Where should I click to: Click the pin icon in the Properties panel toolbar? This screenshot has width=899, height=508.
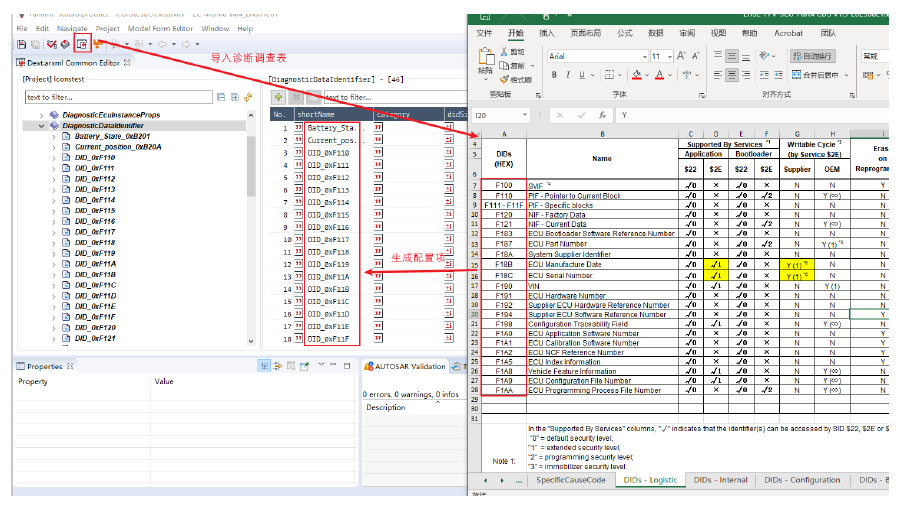304,366
